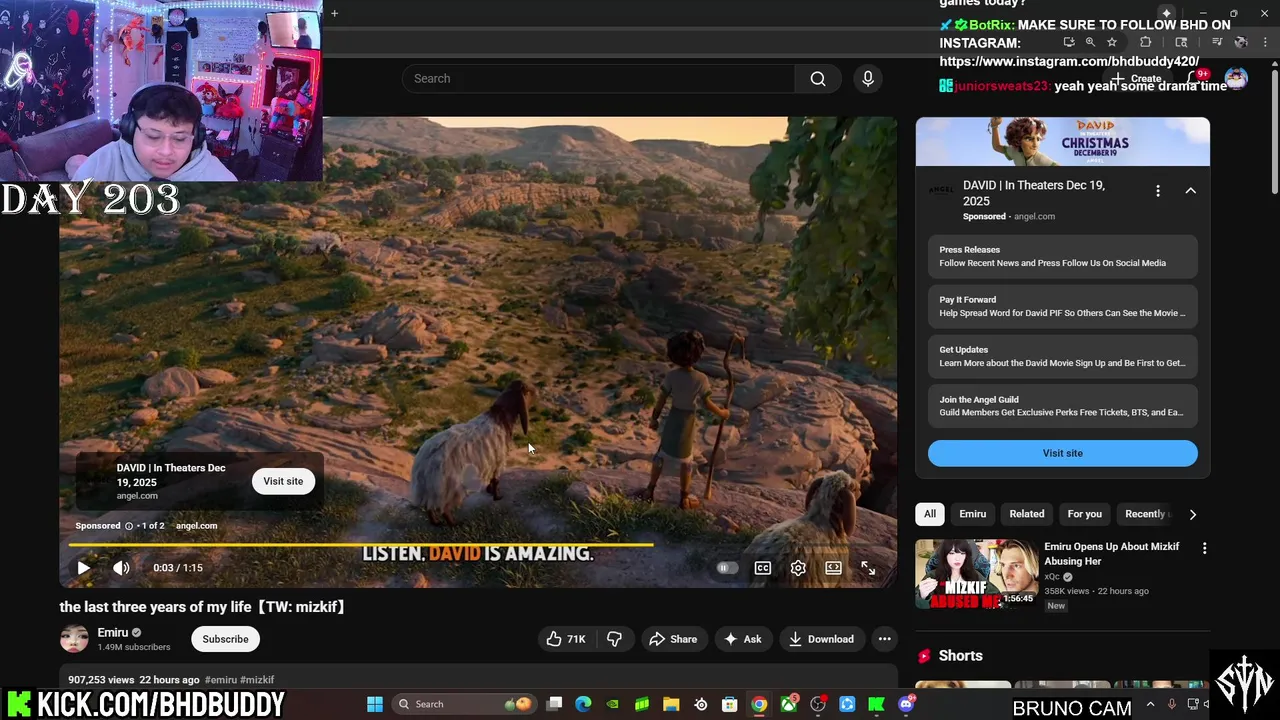This screenshot has height=720, width=1280.
Task: Select the Recently uploaded chip
Action: tap(1145, 514)
